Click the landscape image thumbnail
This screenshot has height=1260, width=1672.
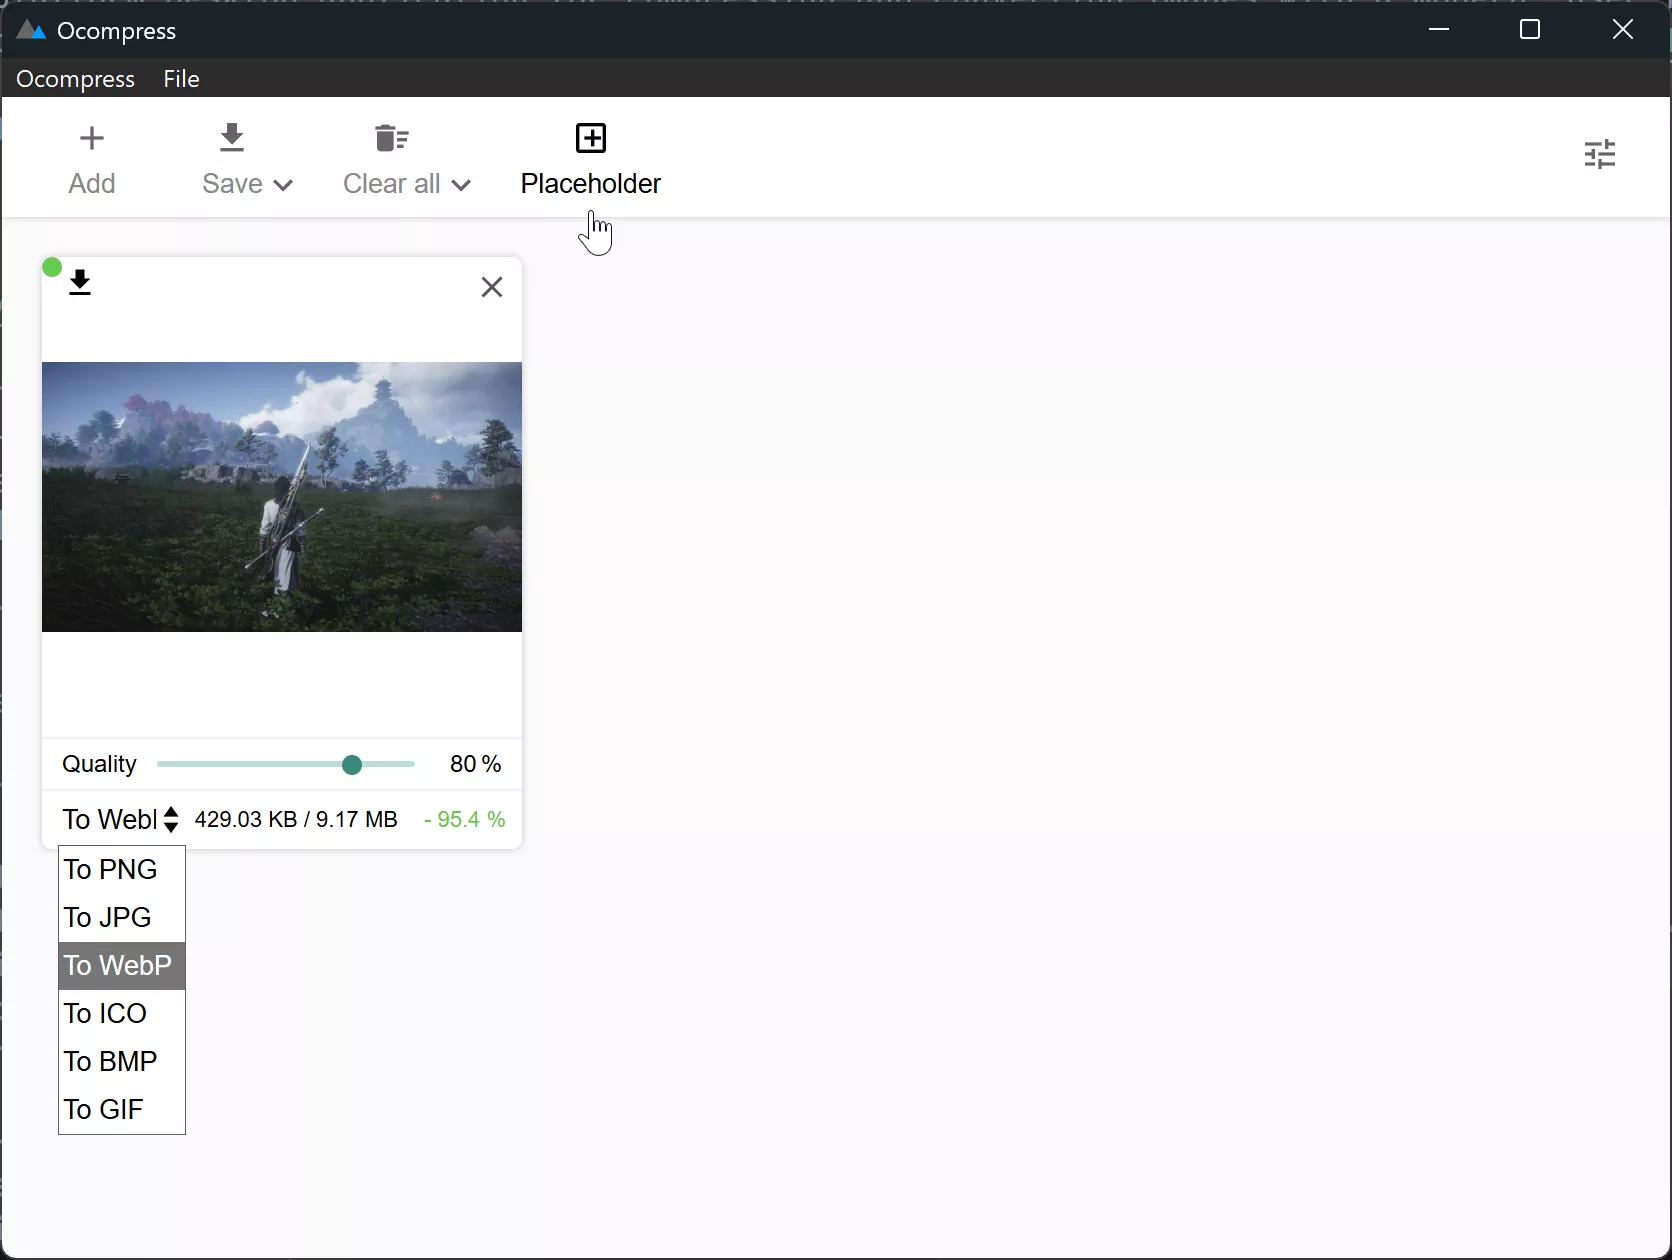pos(281,496)
